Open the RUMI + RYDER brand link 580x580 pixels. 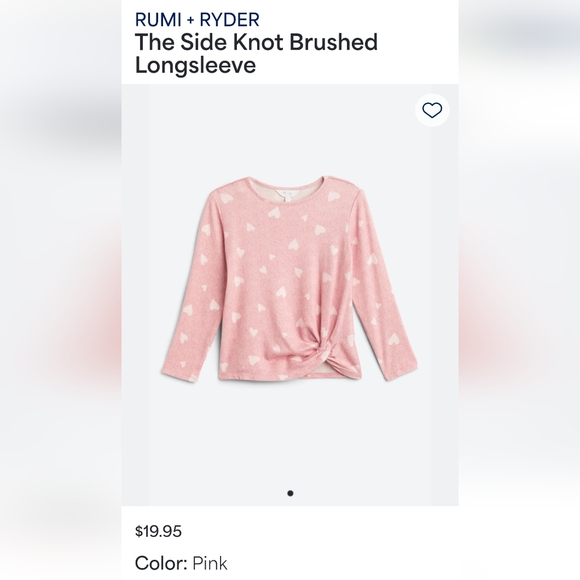[x=197, y=20]
